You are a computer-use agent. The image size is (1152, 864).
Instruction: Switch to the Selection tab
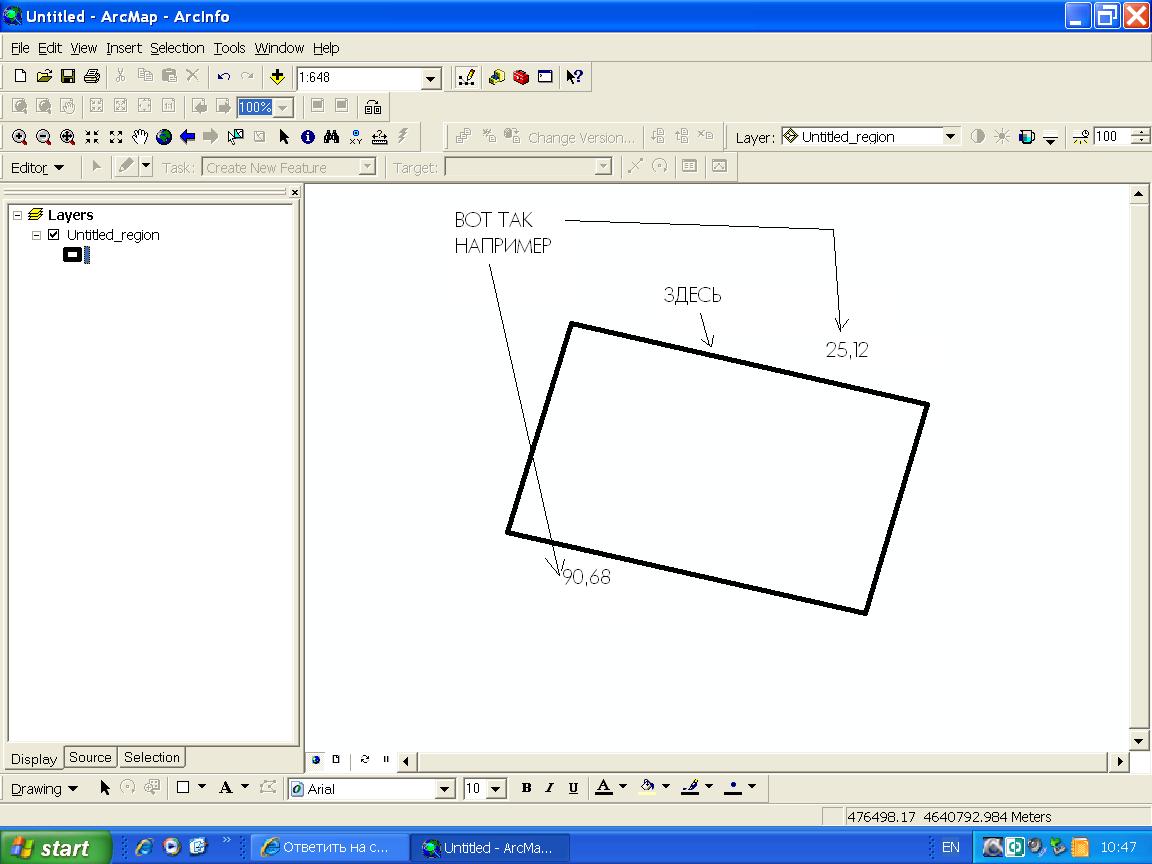tap(151, 757)
